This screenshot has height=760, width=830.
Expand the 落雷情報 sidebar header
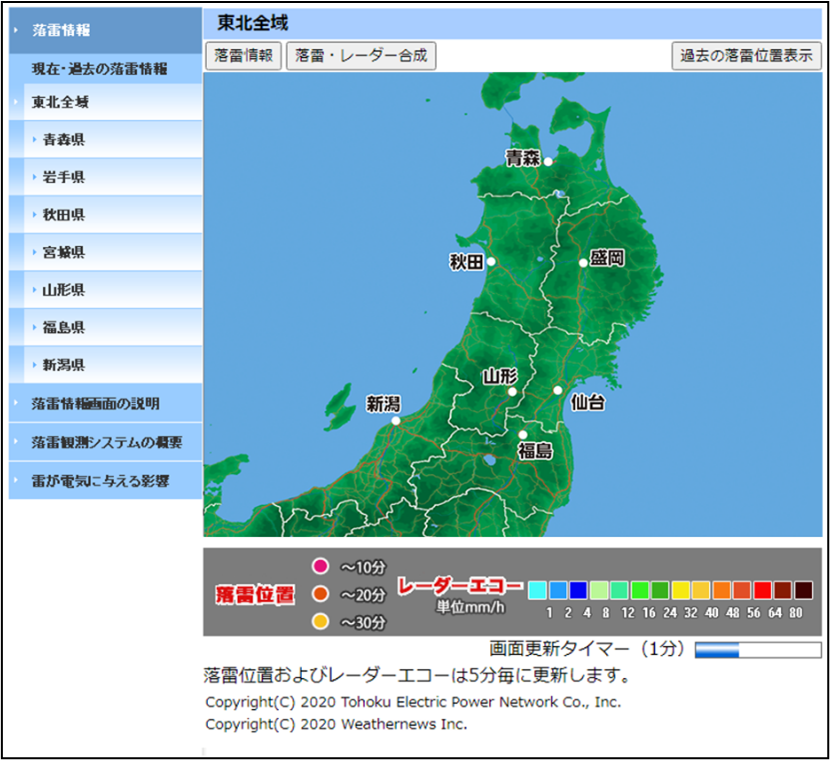point(104,30)
